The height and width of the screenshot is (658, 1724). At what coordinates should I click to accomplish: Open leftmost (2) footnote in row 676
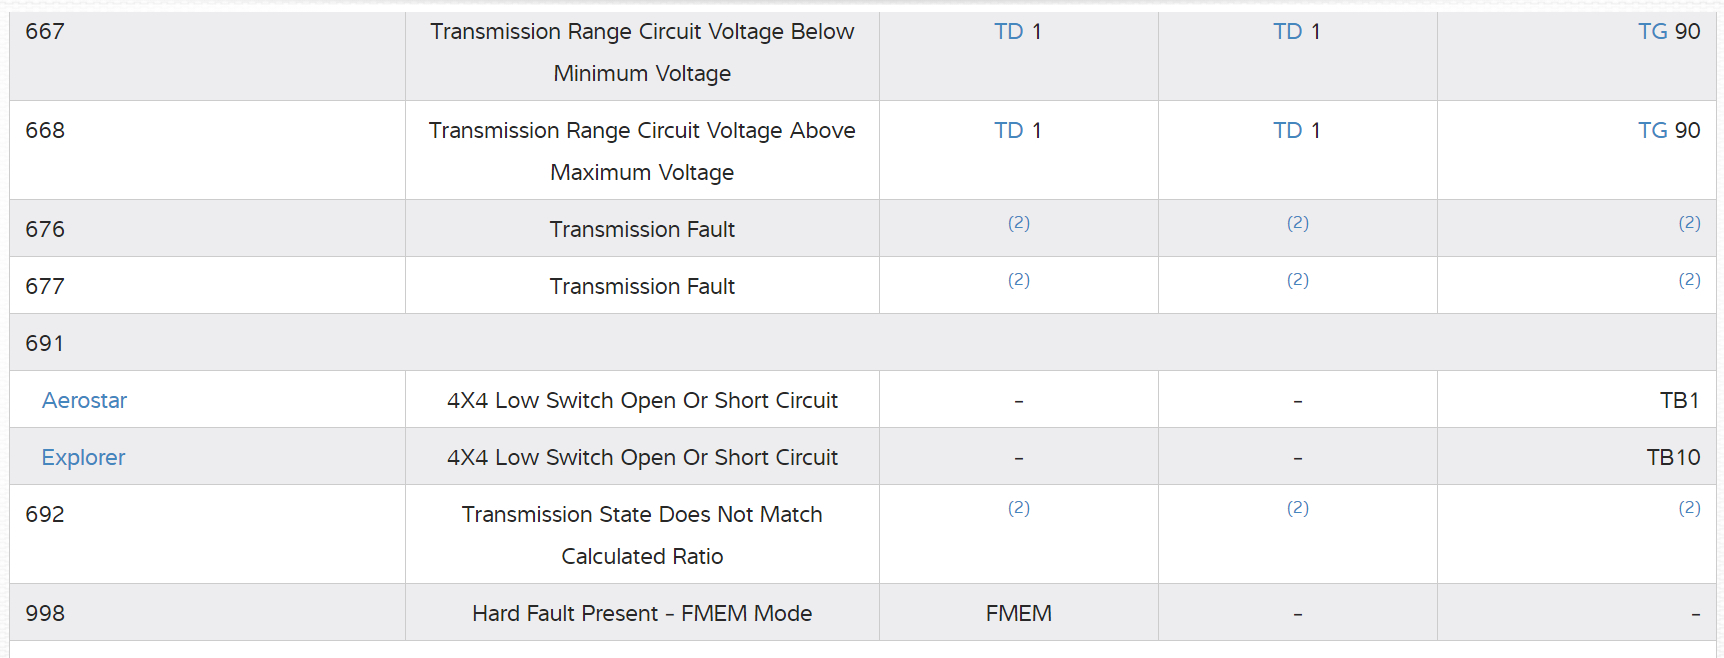coord(1018,223)
